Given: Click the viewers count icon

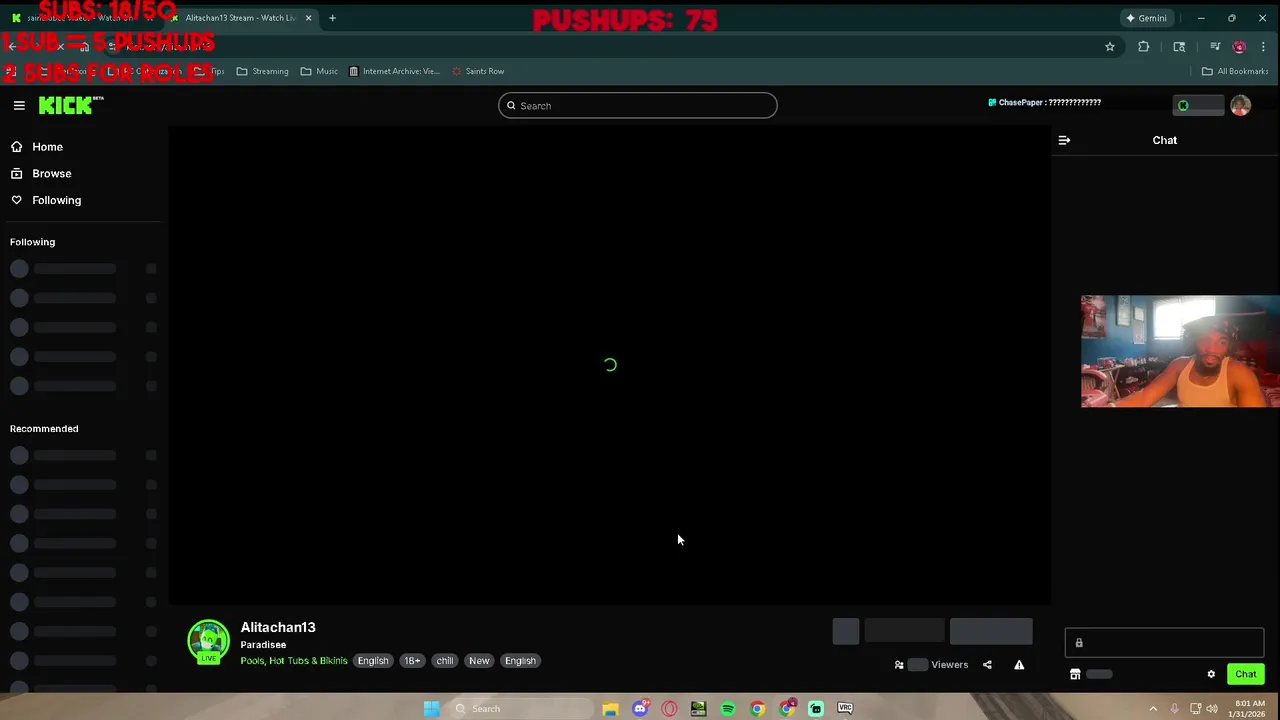Looking at the screenshot, I should point(899,665).
